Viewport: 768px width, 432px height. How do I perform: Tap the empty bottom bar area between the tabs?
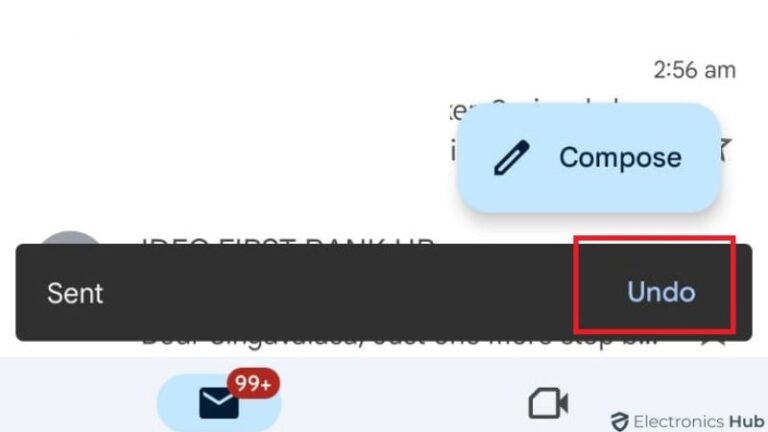pyautogui.click(x=402, y=402)
